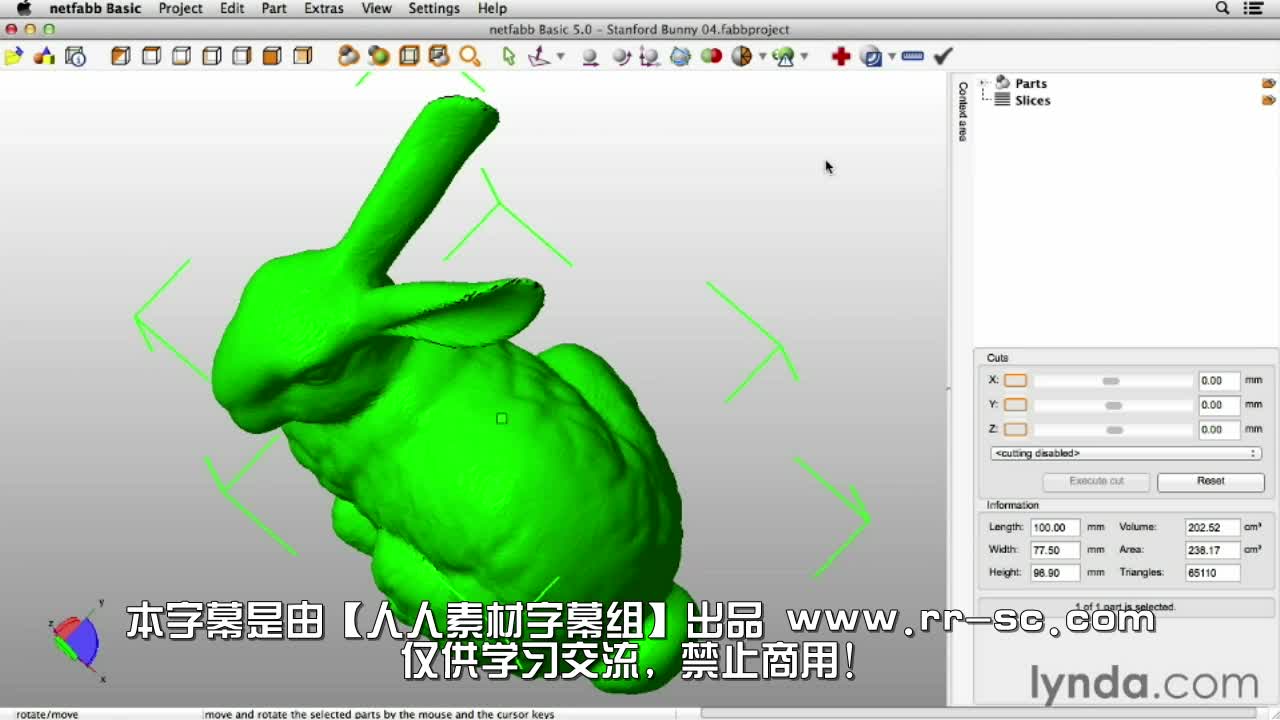Click the blue ruler icon
The width and height of the screenshot is (1280, 720).
912,57
